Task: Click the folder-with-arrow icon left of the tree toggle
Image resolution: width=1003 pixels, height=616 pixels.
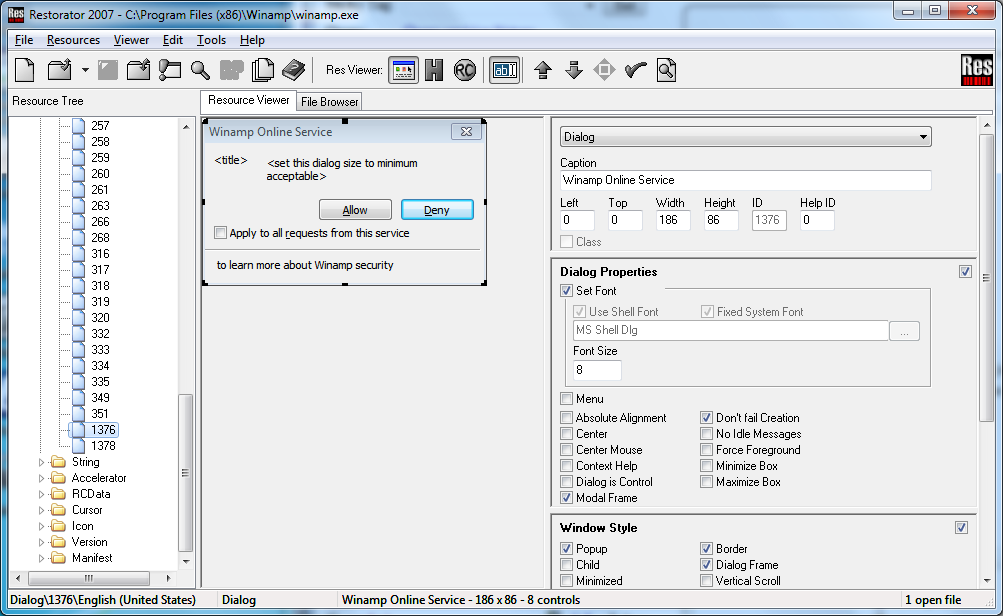Action: 138,70
